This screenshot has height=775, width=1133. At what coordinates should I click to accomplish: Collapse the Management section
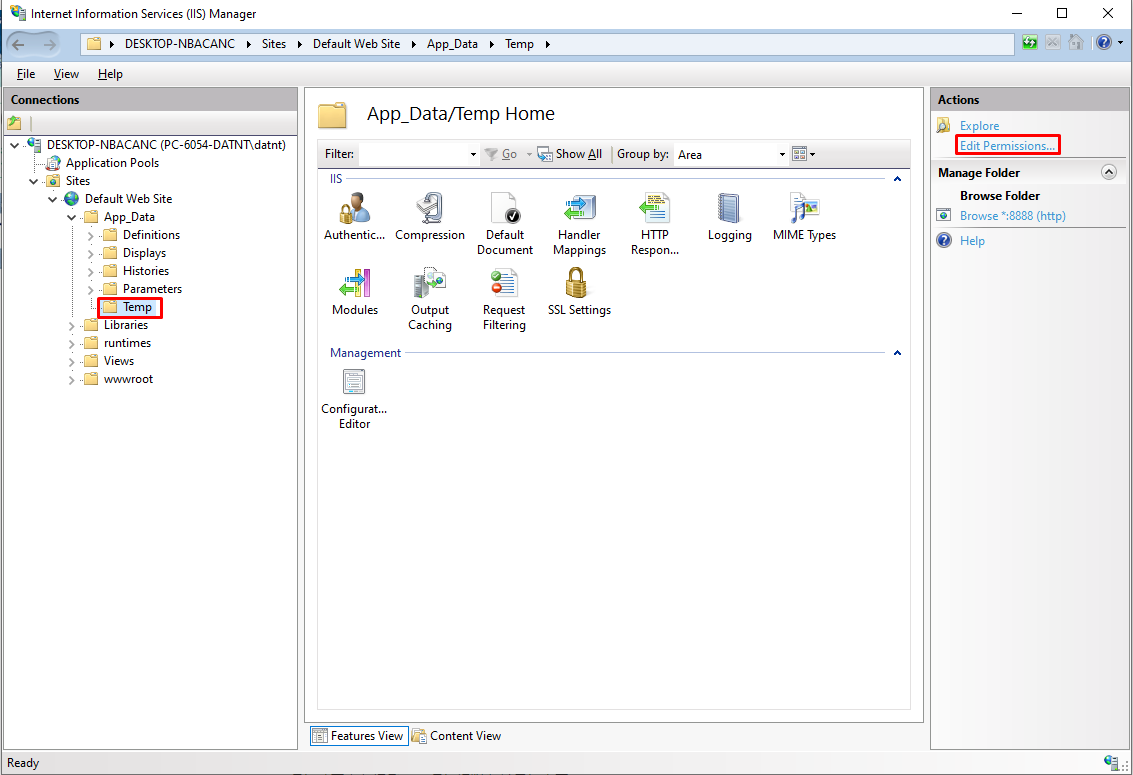(897, 352)
